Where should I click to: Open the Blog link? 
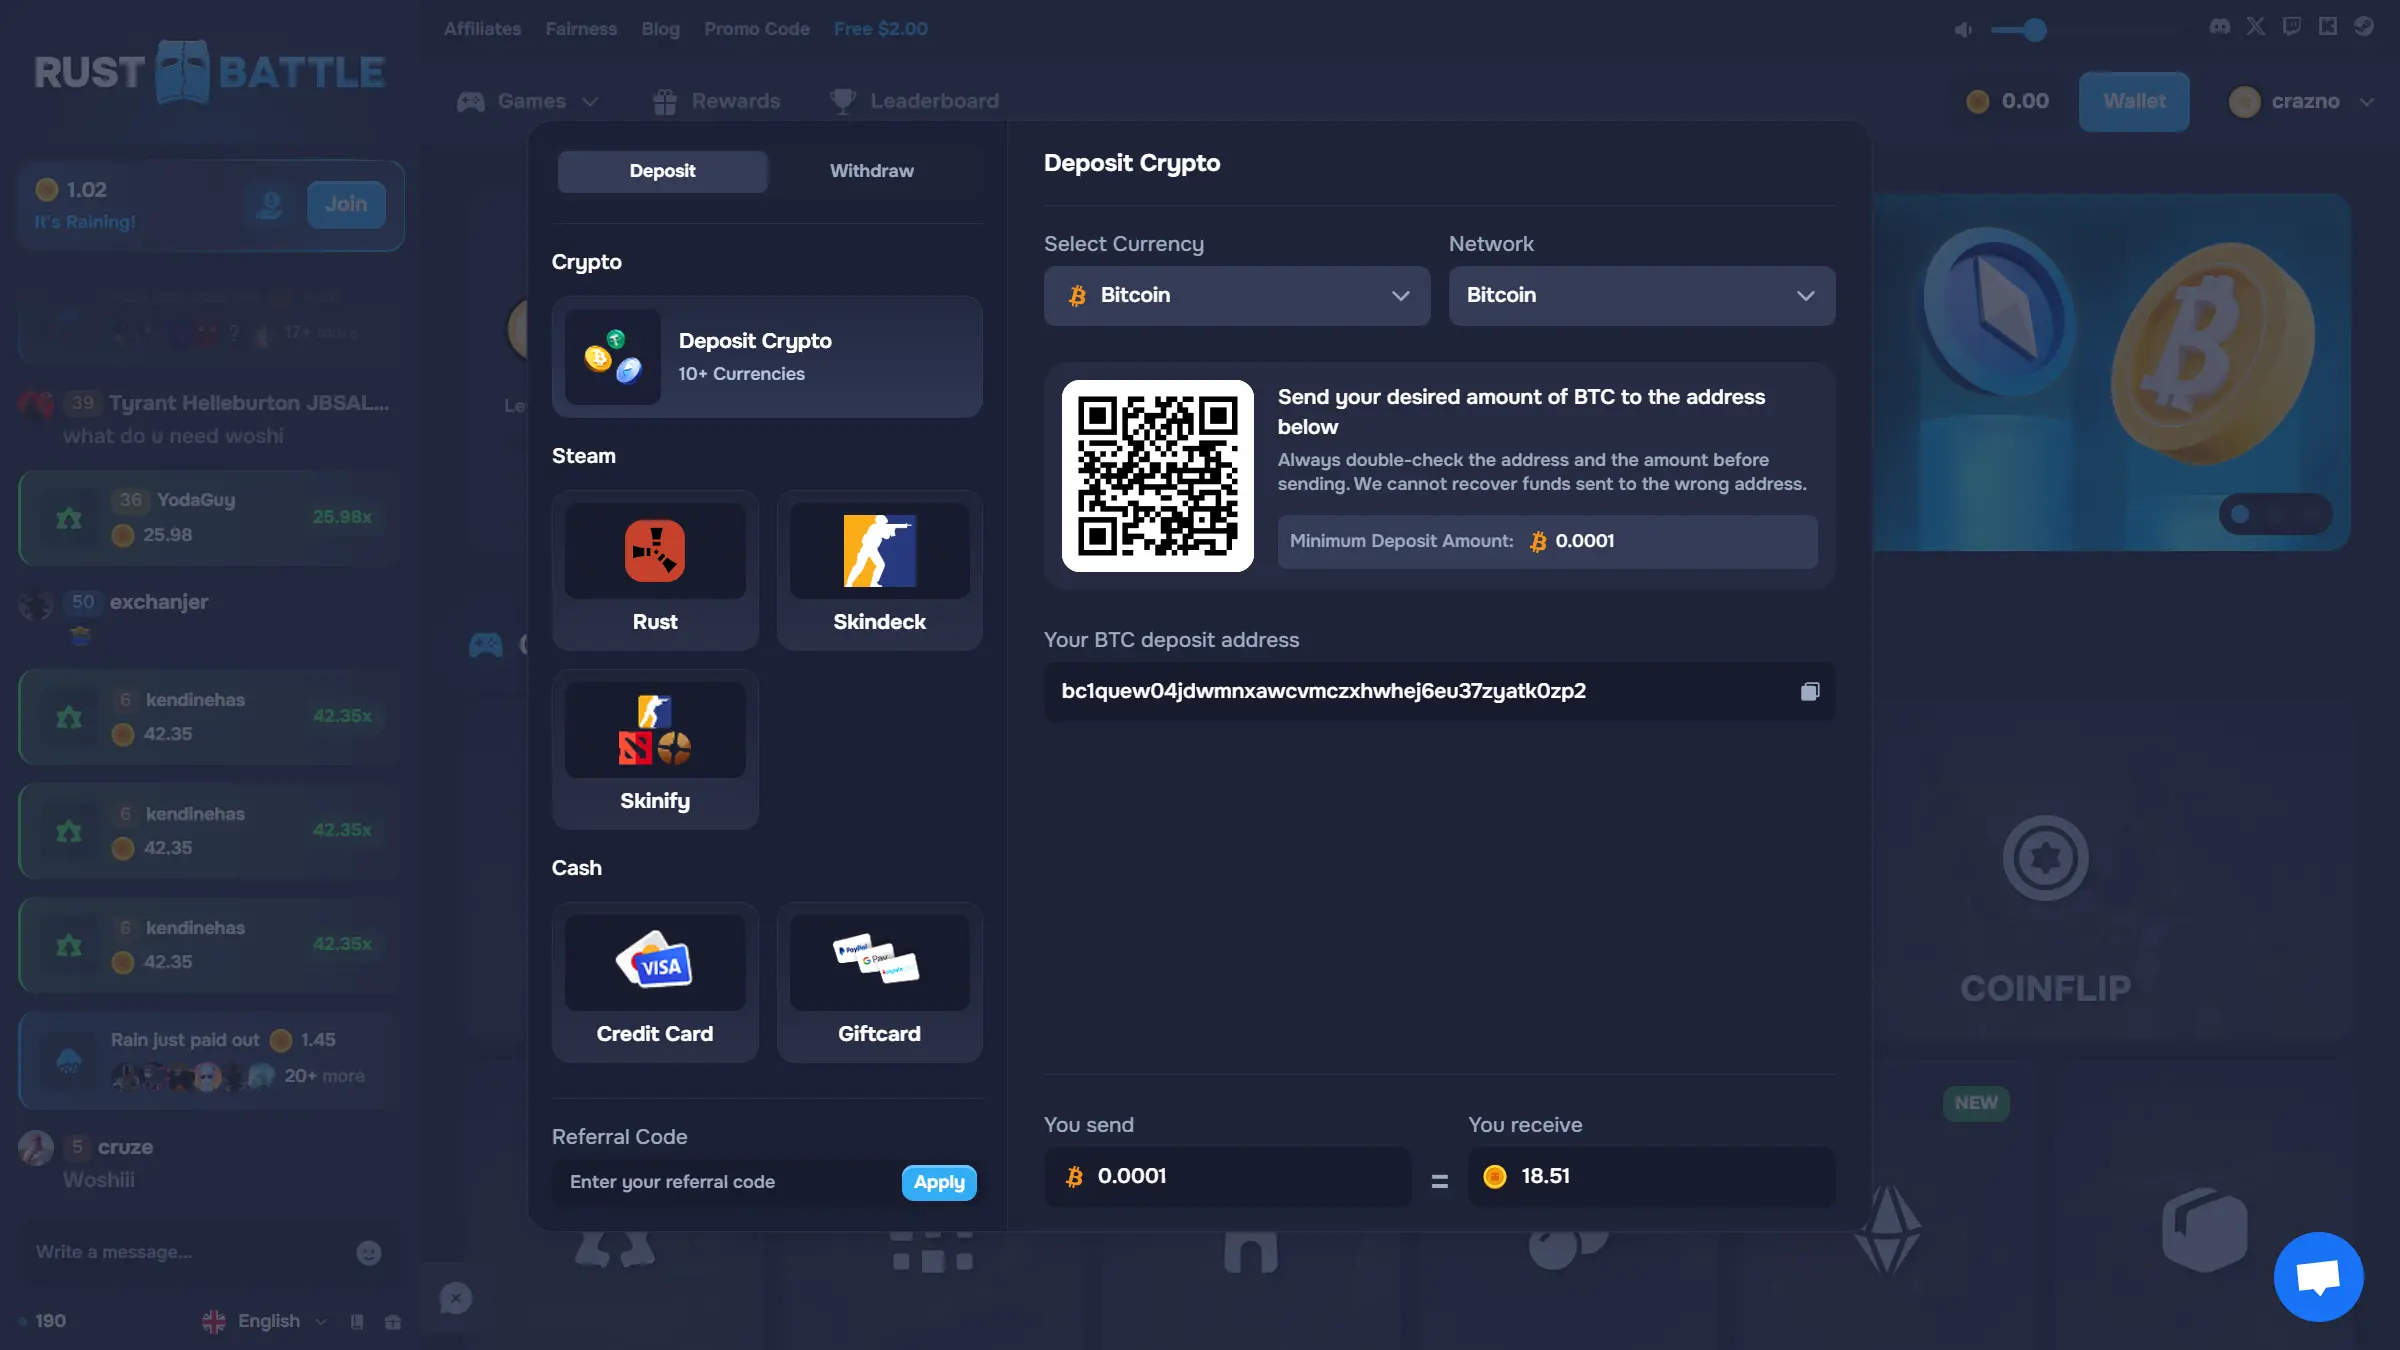coord(660,29)
